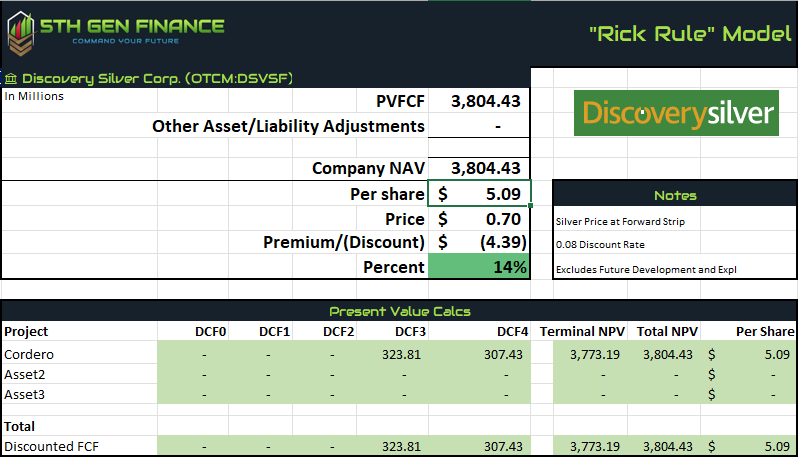Select the "Per share" label in summary
The image size is (798, 457).
(x=387, y=194)
